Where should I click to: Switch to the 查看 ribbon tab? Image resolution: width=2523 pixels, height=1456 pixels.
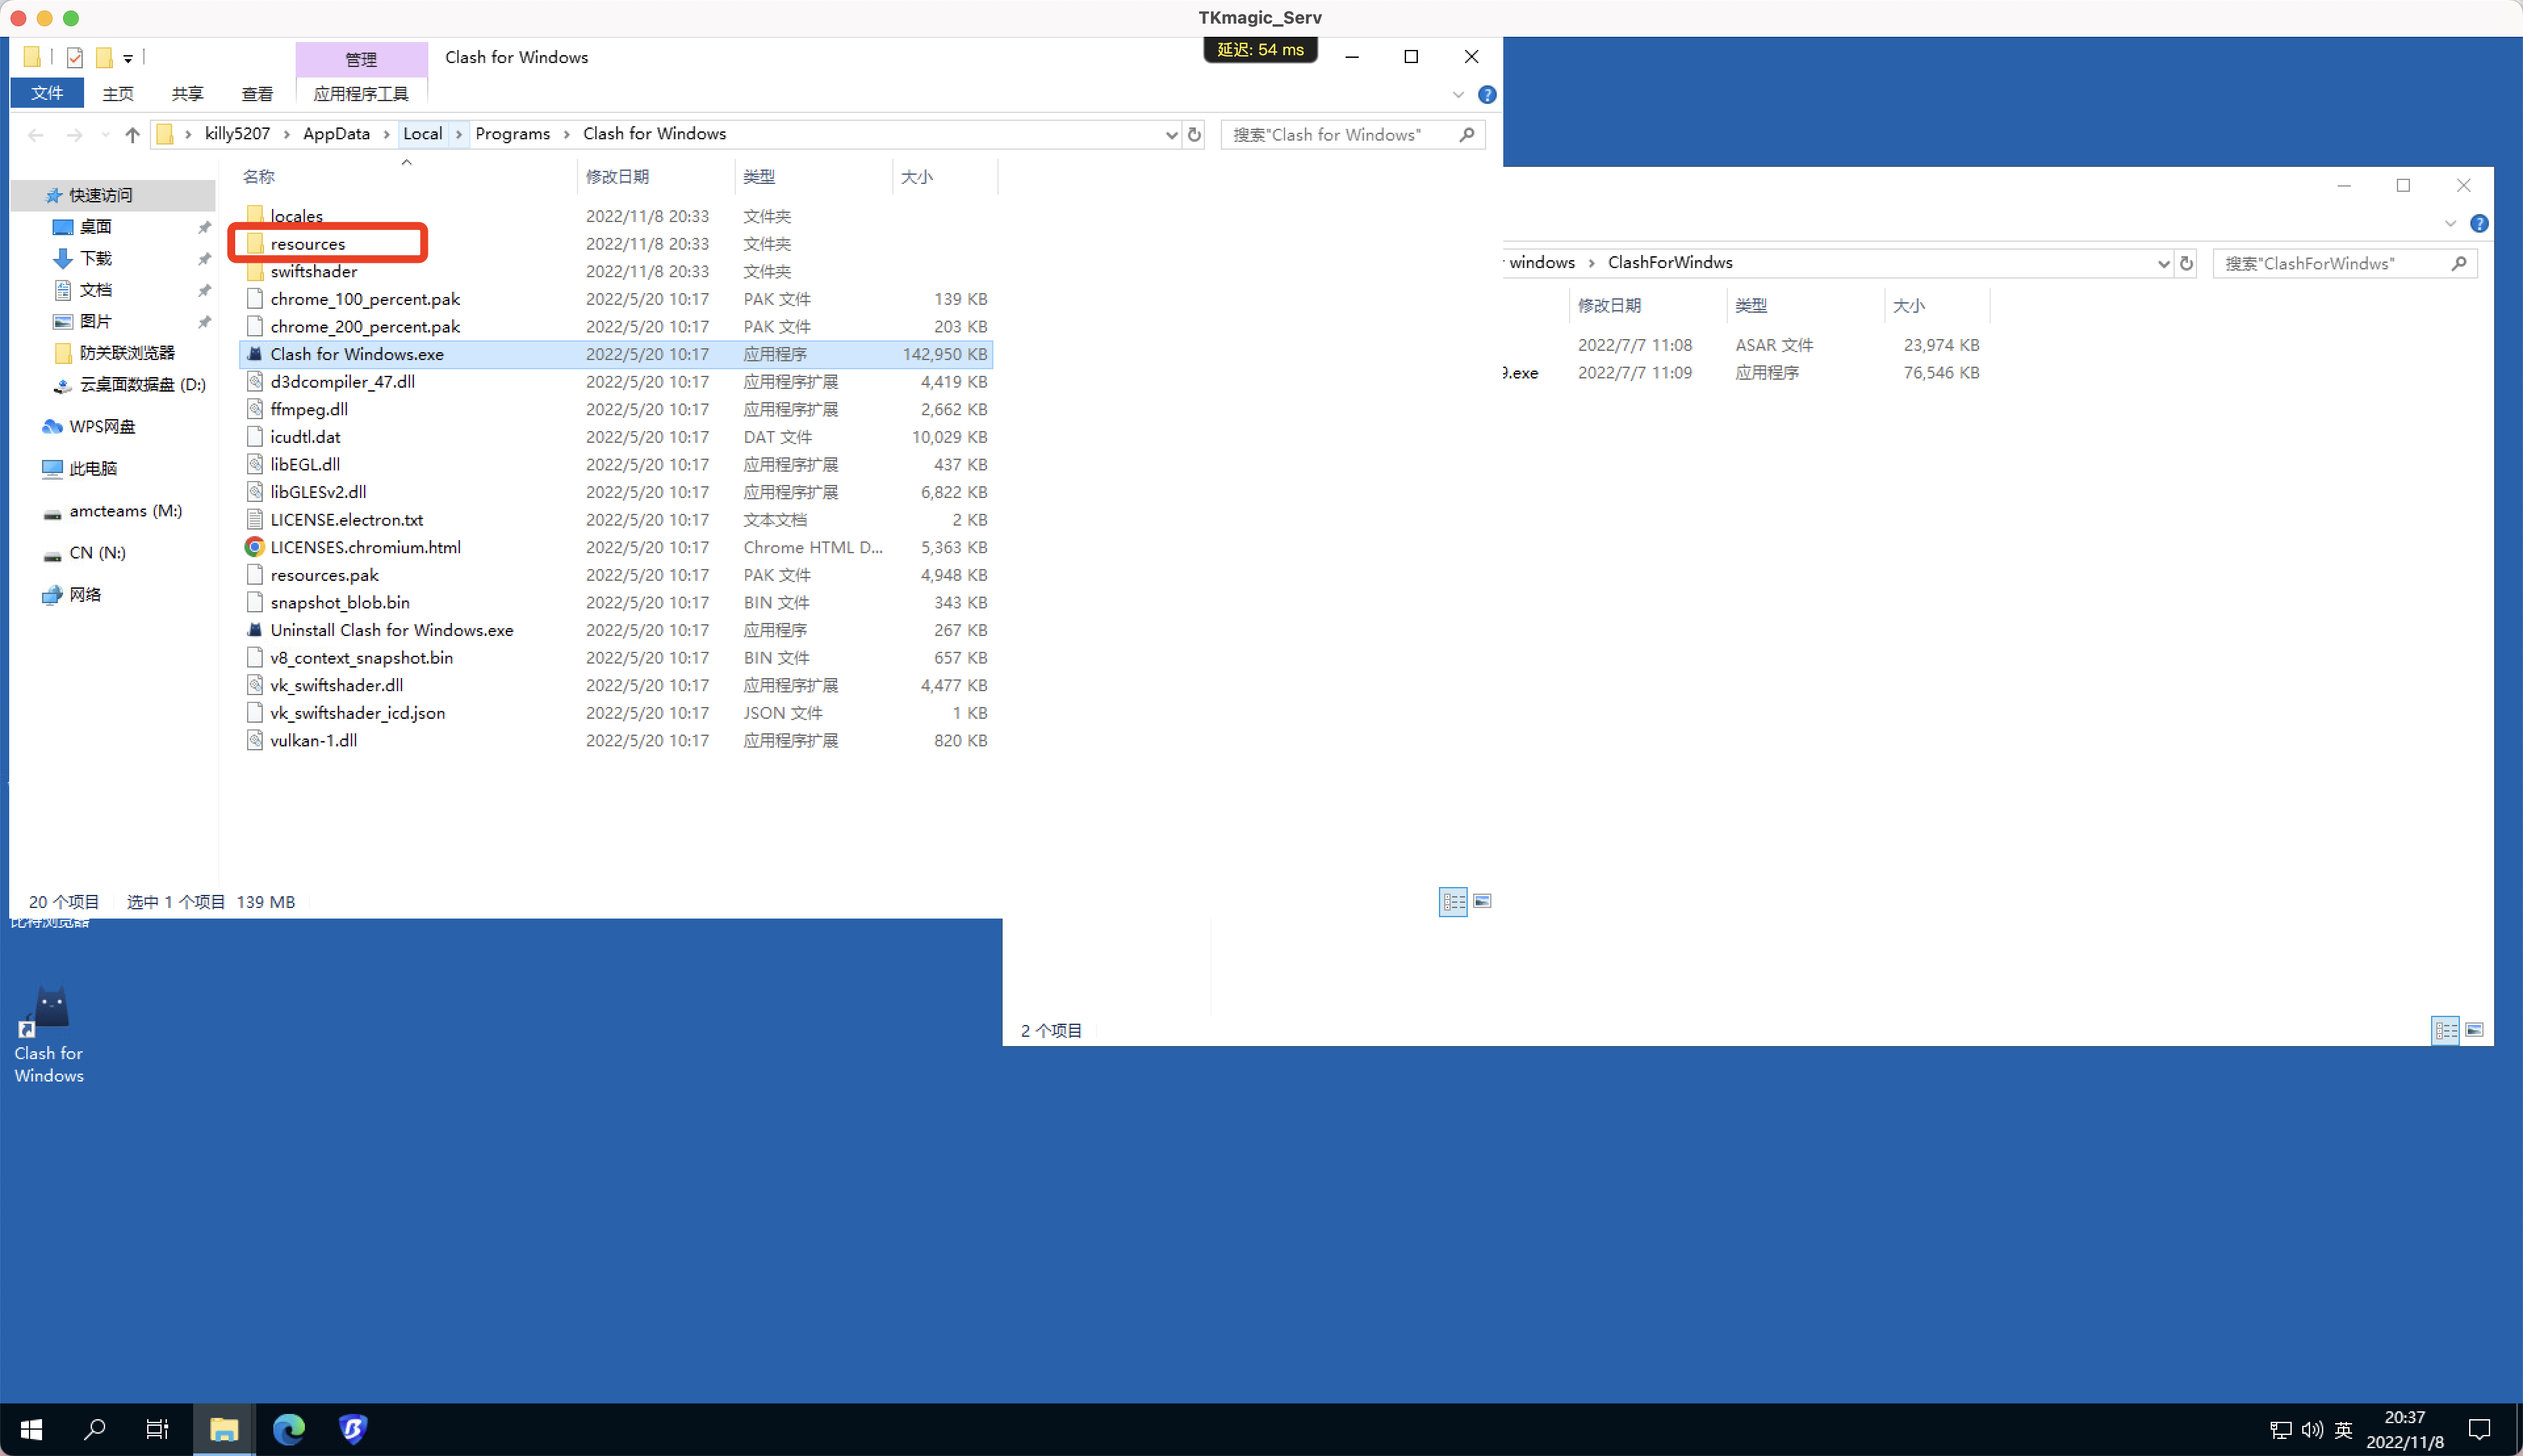257,93
